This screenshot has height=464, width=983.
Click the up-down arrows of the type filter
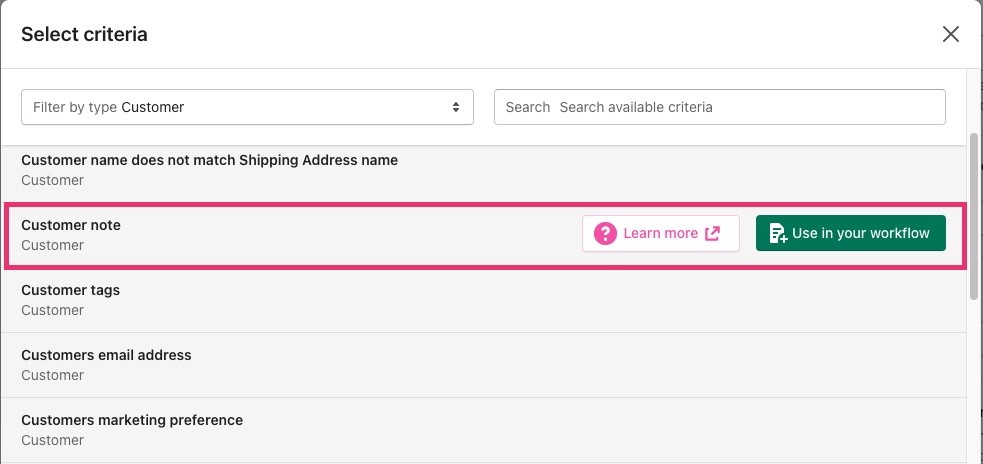tap(456, 107)
